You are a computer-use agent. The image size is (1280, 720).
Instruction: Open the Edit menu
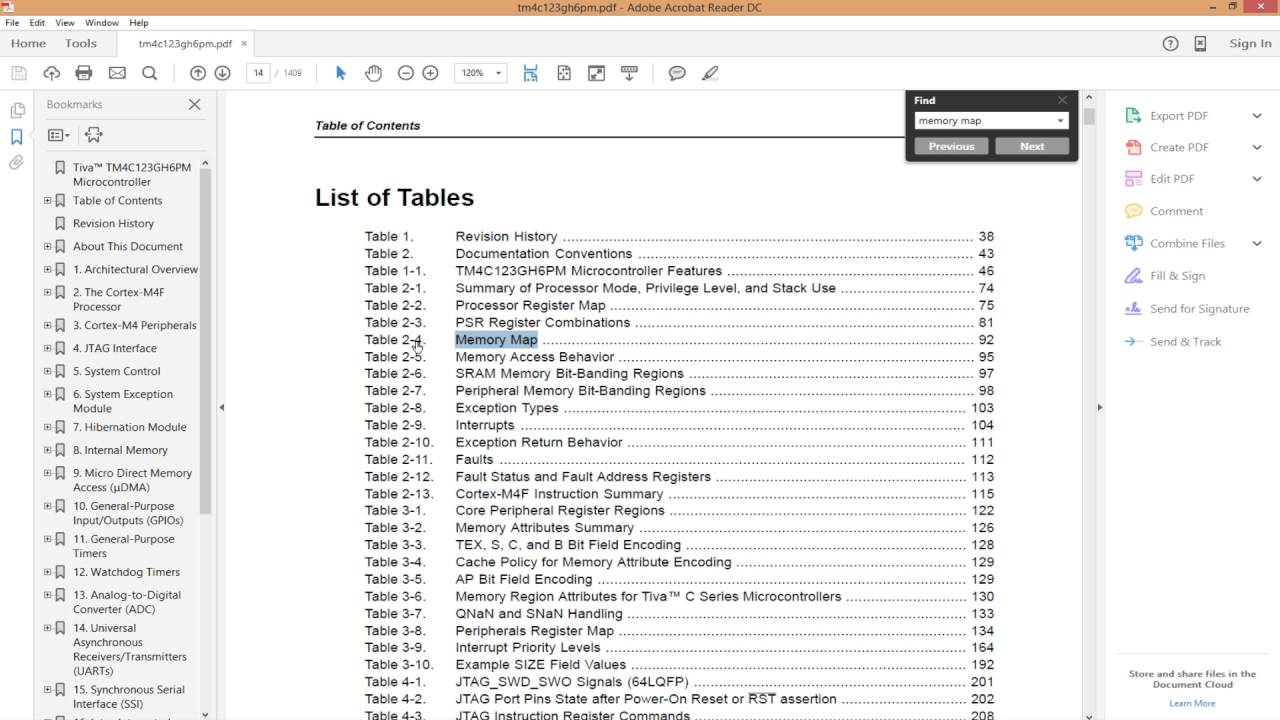[x=37, y=22]
